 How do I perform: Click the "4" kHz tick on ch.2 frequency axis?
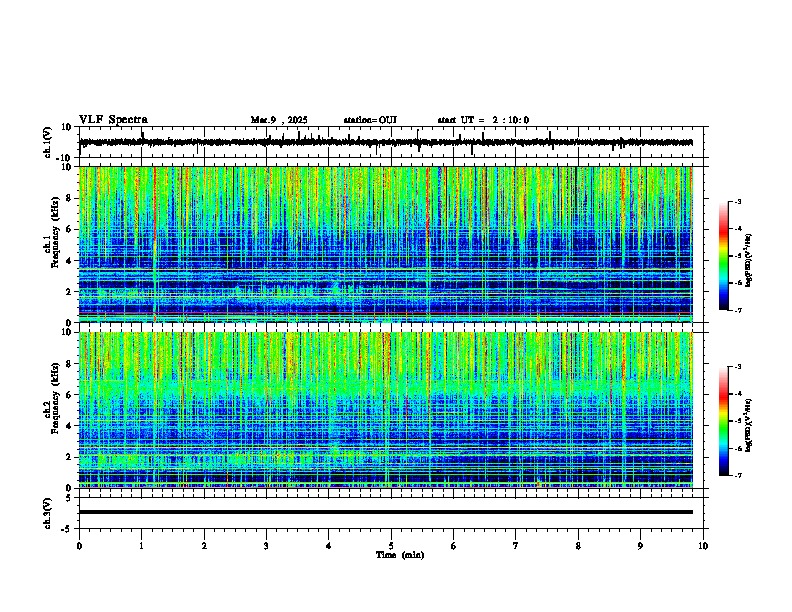pos(69,426)
